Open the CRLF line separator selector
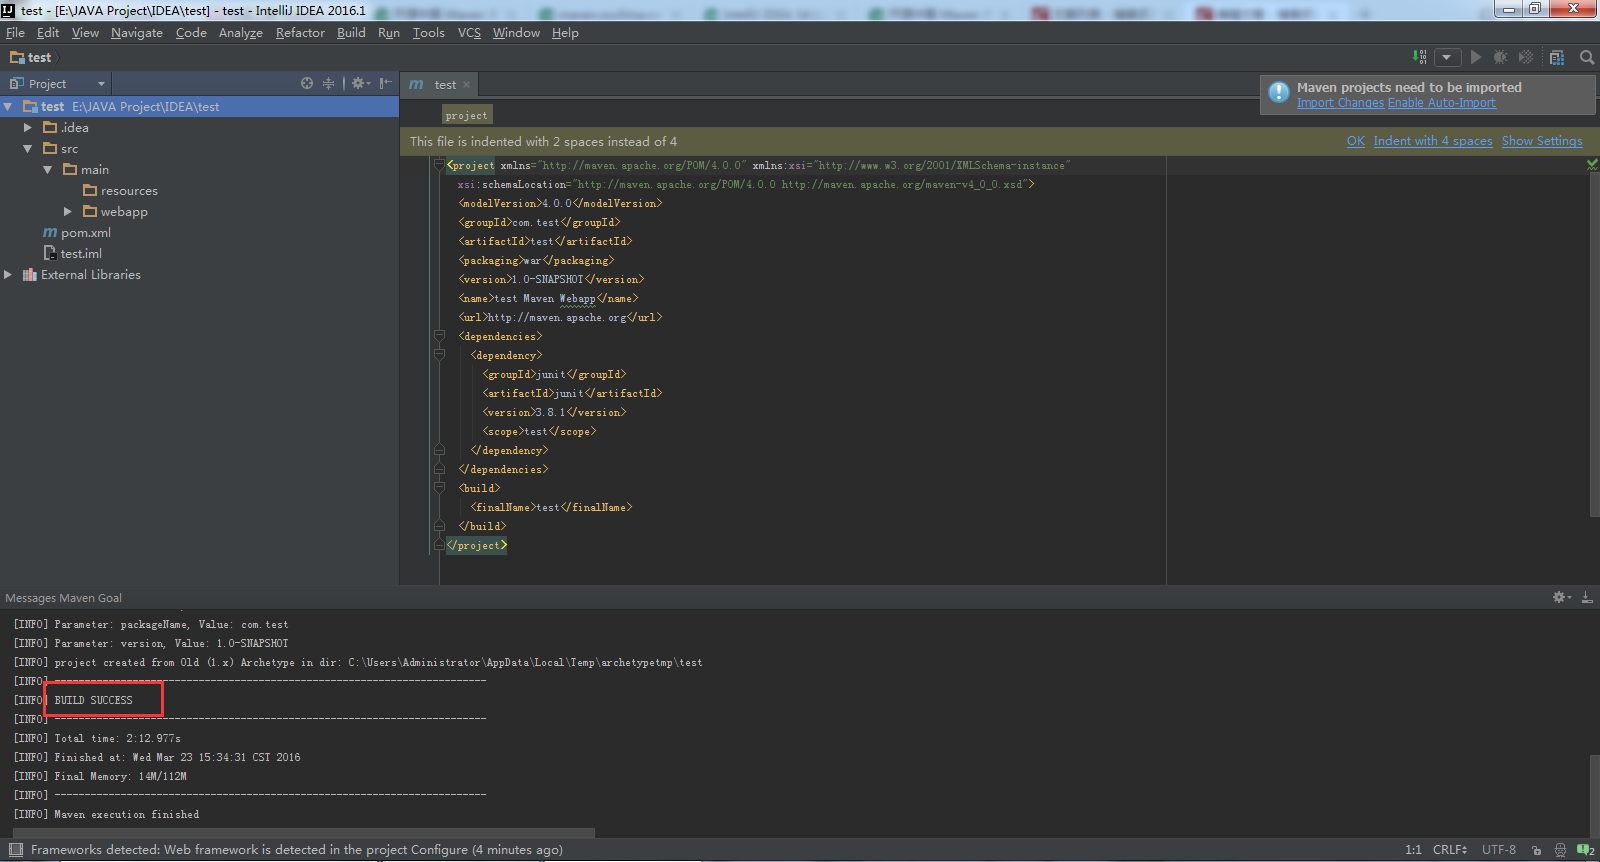 [x=1450, y=850]
